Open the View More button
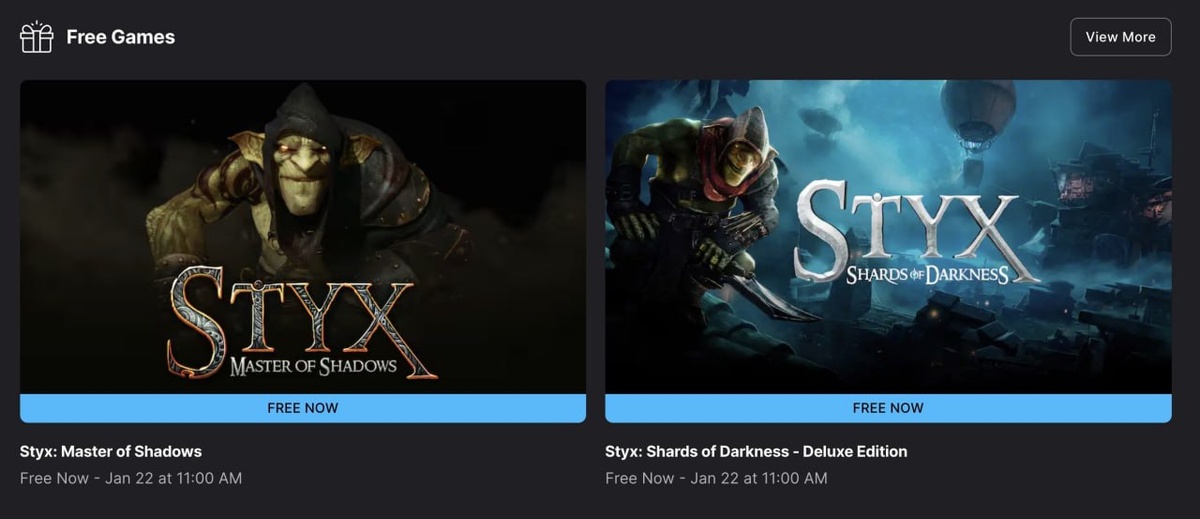This screenshot has height=519, width=1200. (1120, 37)
